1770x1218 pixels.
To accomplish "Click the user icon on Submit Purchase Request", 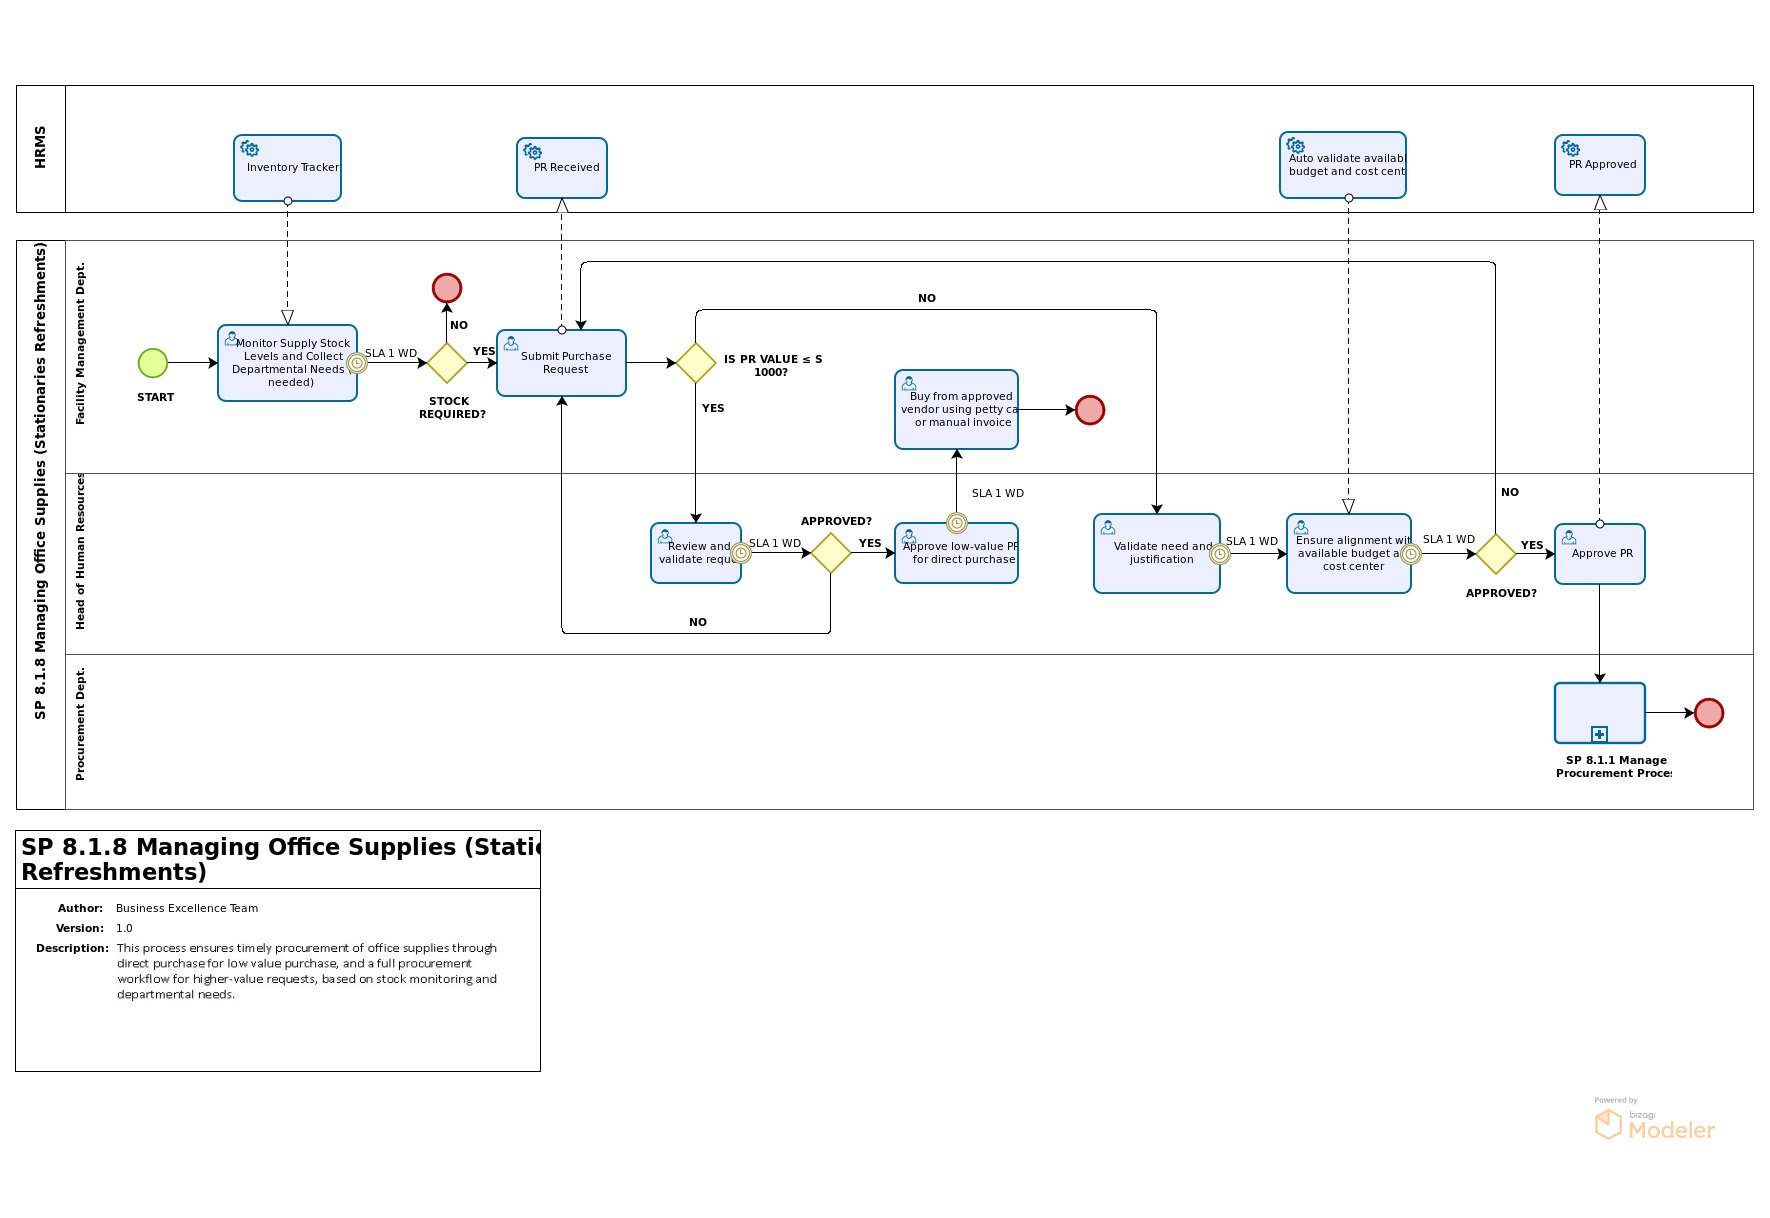I will pos(511,344).
